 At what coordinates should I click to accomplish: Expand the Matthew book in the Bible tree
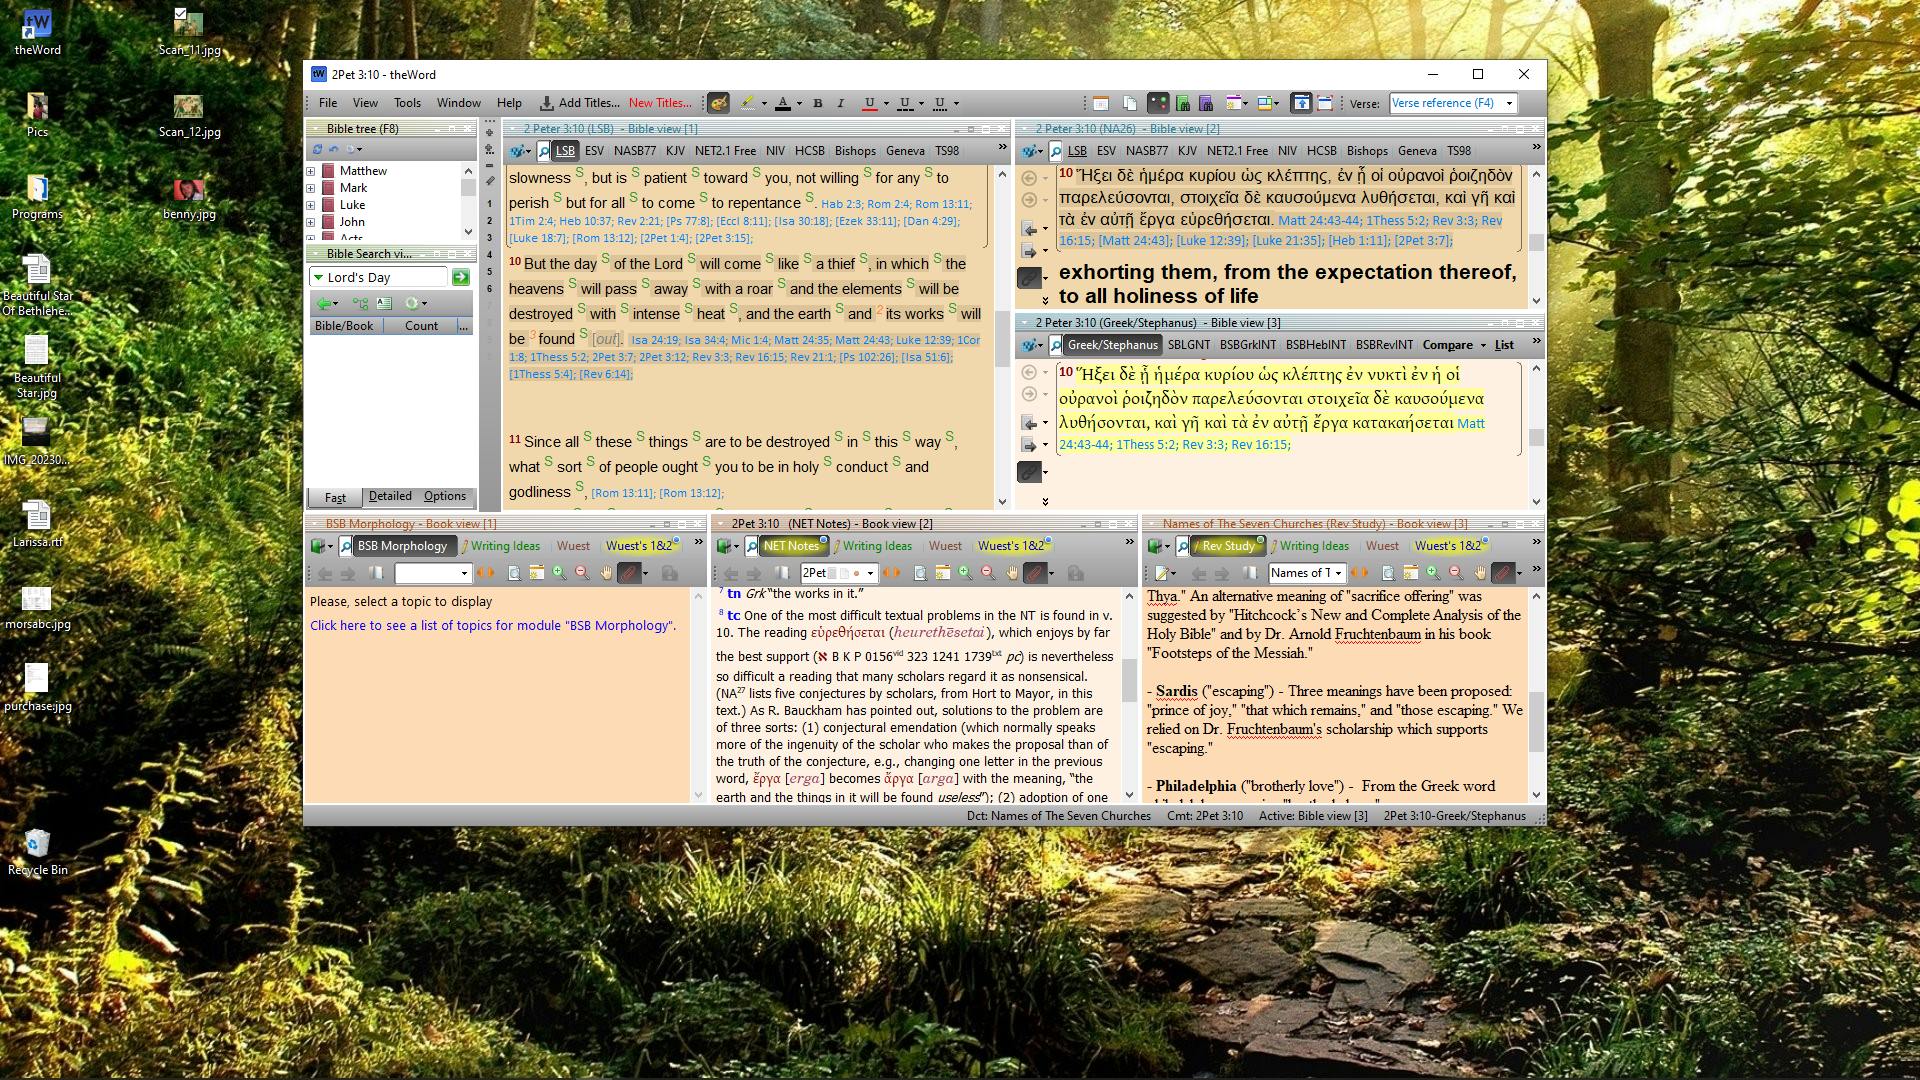coord(310,170)
